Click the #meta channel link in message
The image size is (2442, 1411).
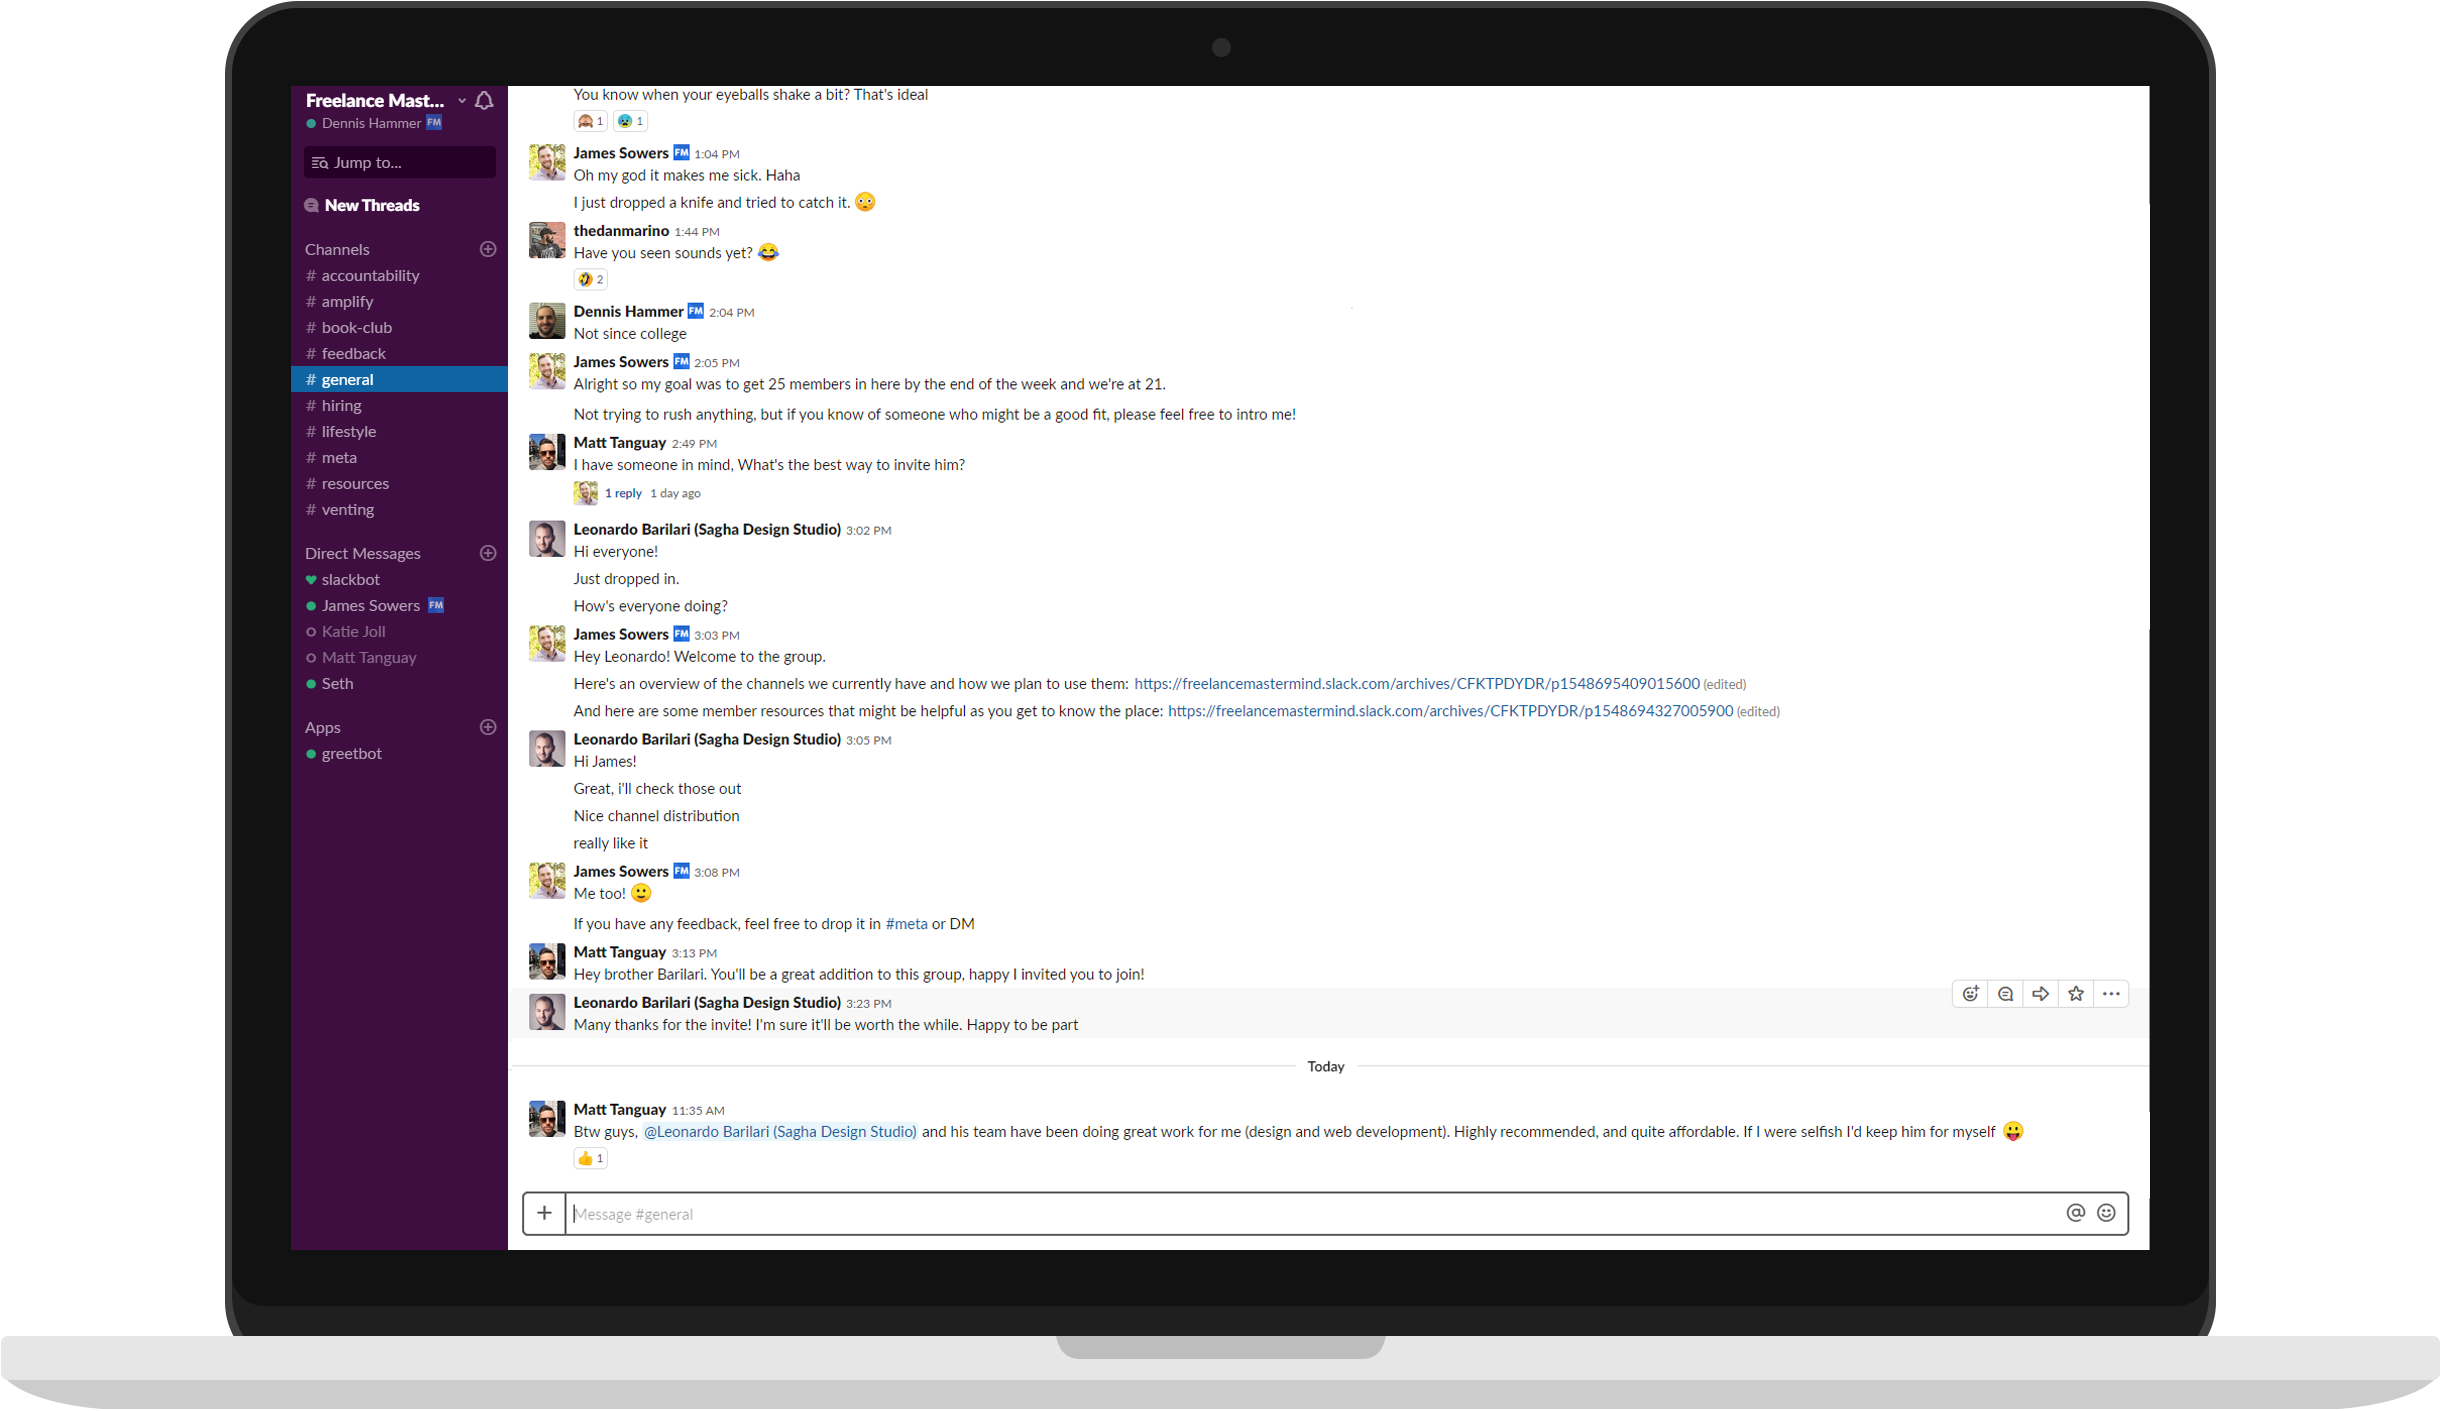point(906,924)
